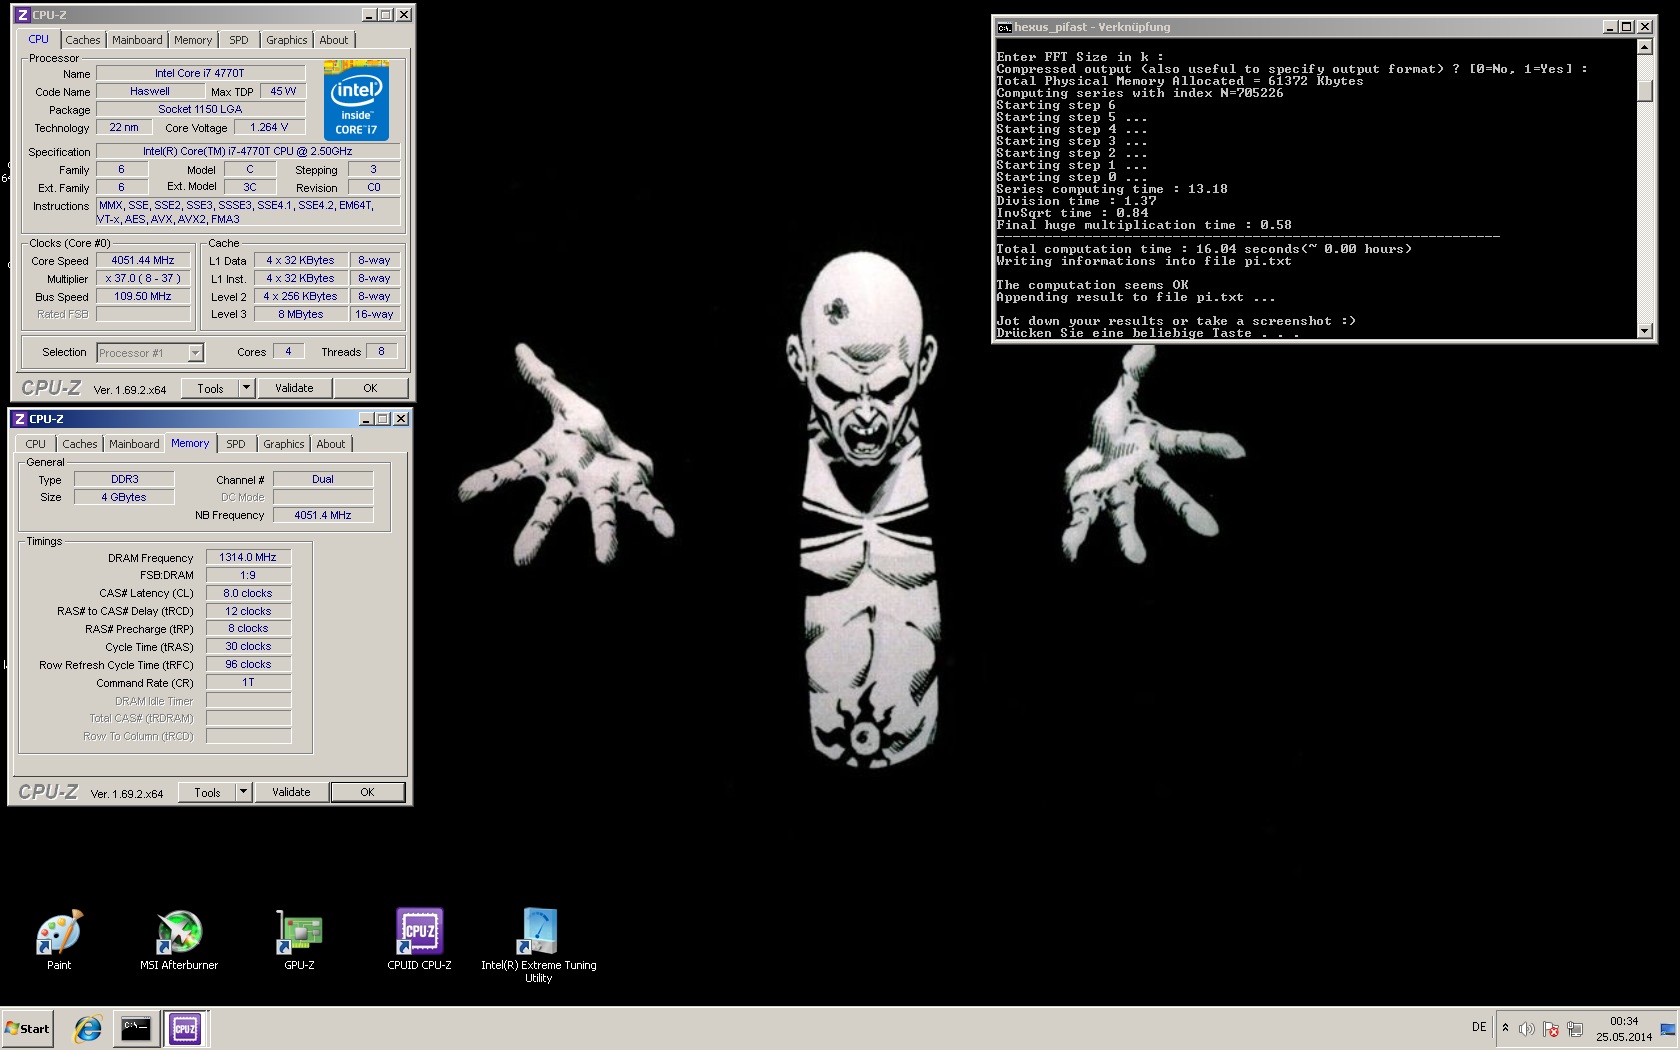Click Bus Speed value 109.50 MHz

(143, 296)
